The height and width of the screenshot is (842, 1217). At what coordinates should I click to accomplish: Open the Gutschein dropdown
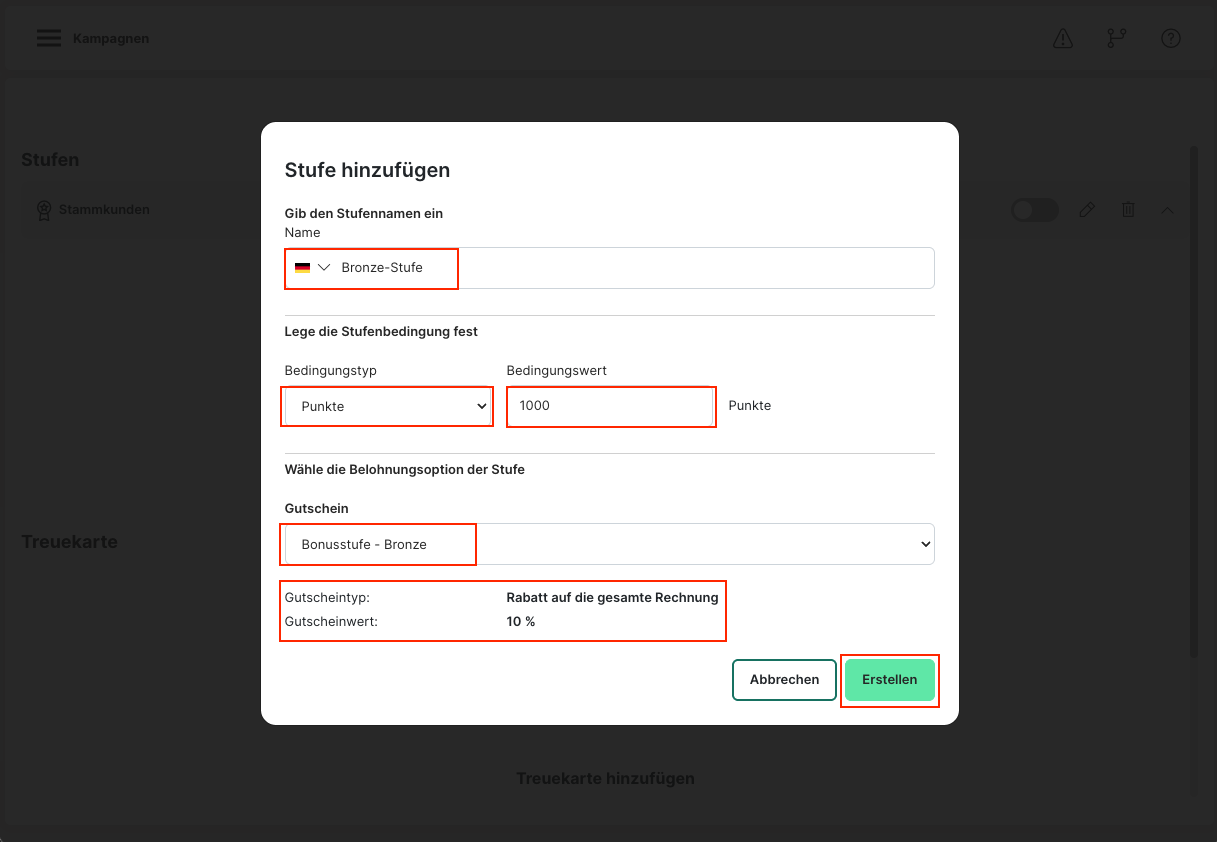click(609, 544)
